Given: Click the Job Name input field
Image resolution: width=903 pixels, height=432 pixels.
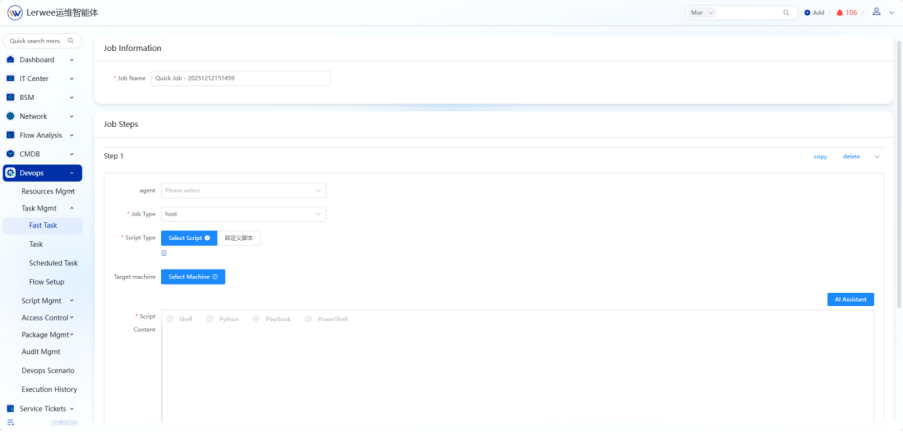Looking at the screenshot, I should coord(240,78).
